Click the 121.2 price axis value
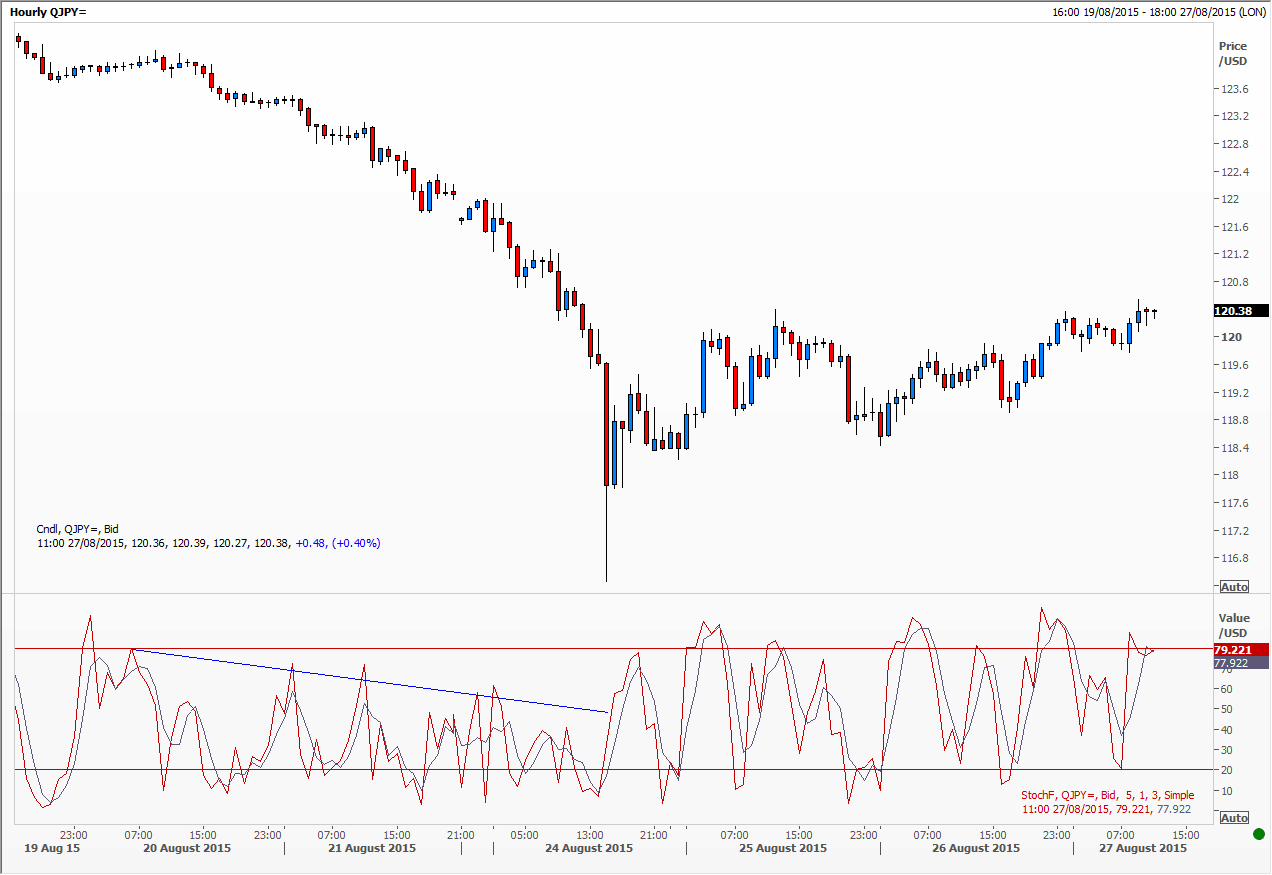This screenshot has height=875, width=1272. click(x=1233, y=254)
